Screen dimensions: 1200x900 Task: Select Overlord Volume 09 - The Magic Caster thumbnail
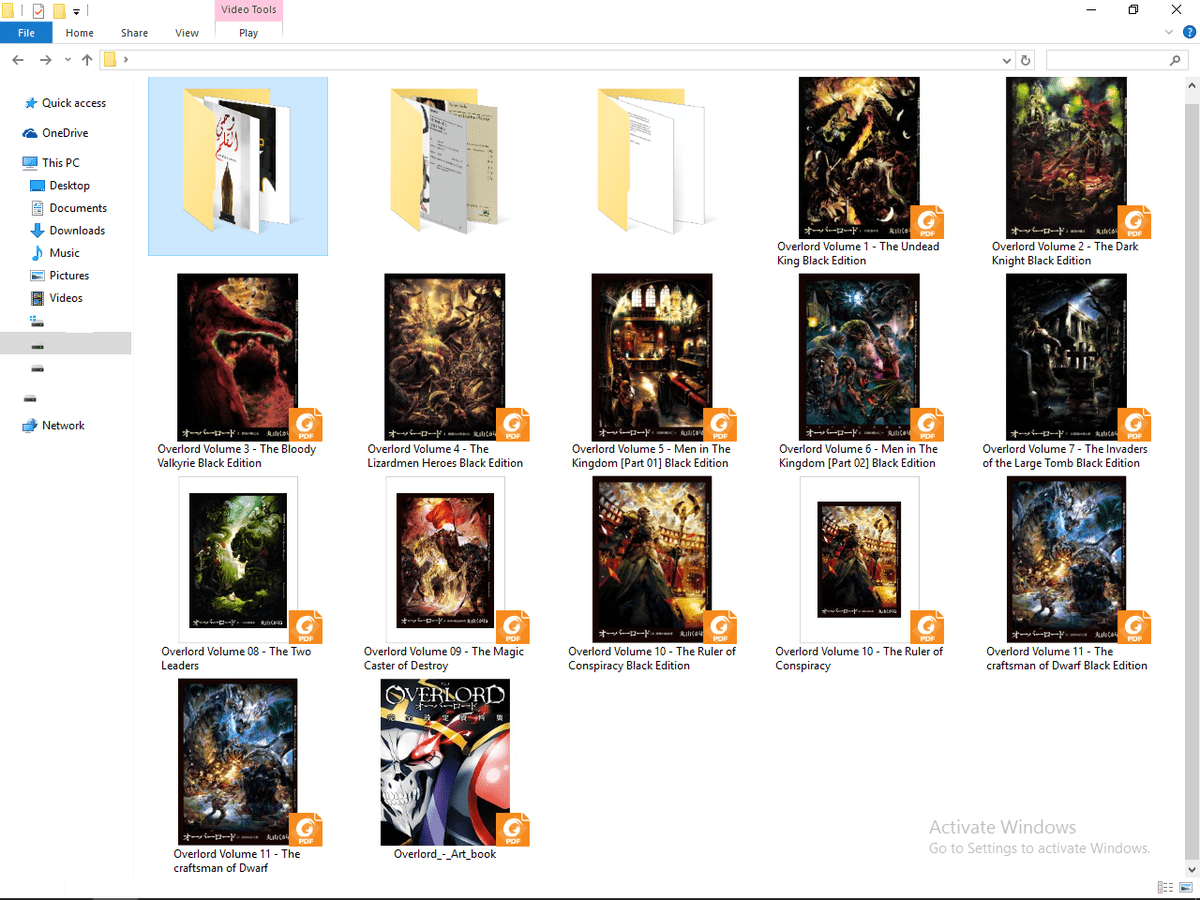click(x=445, y=560)
